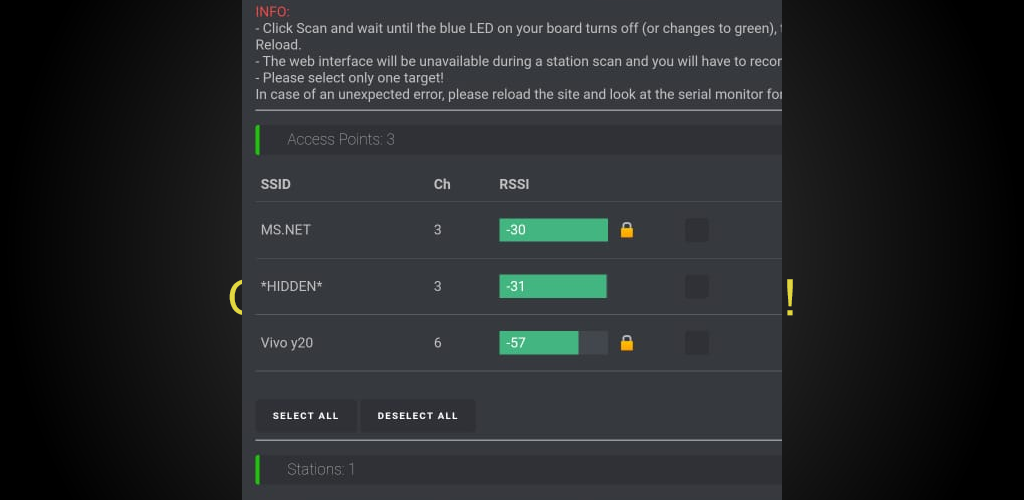Check the Vivo y20 target checkbox

697,343
